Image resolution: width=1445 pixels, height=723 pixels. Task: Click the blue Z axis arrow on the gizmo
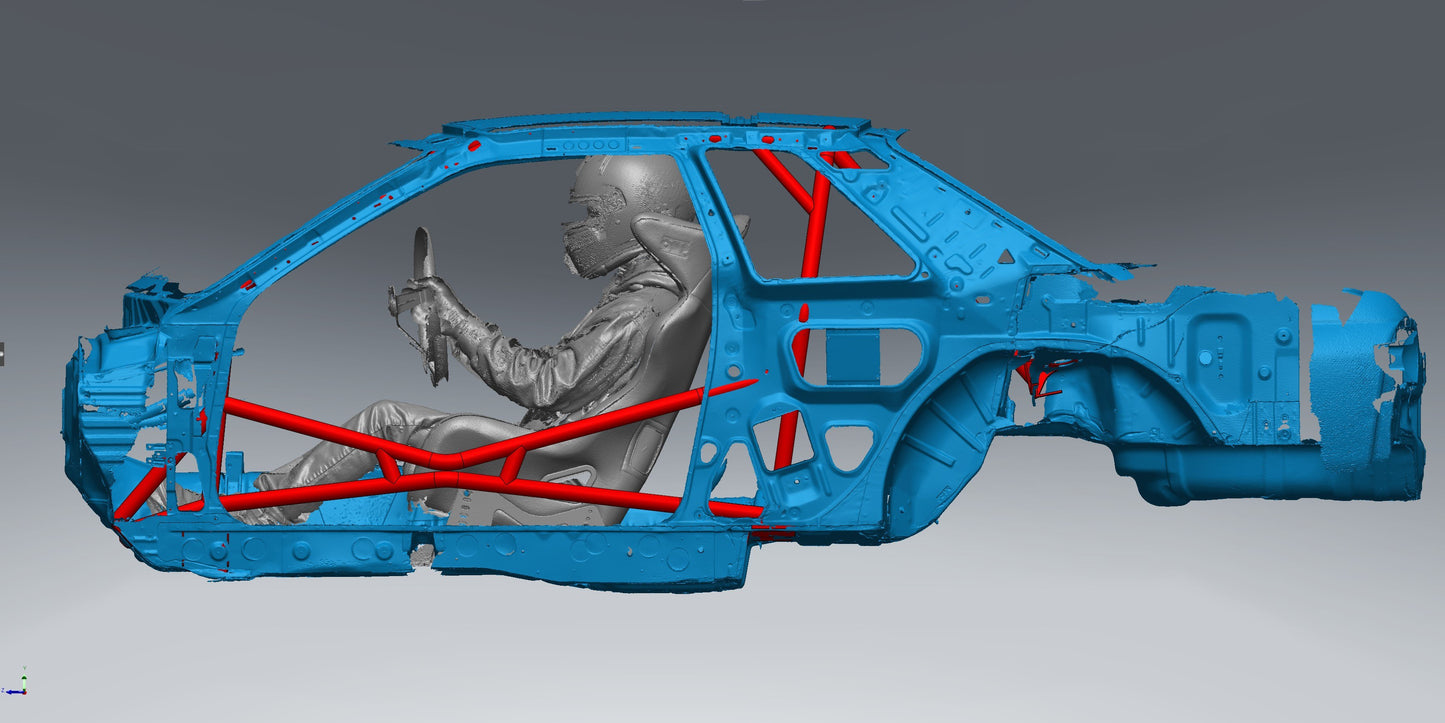click(11, 691)
